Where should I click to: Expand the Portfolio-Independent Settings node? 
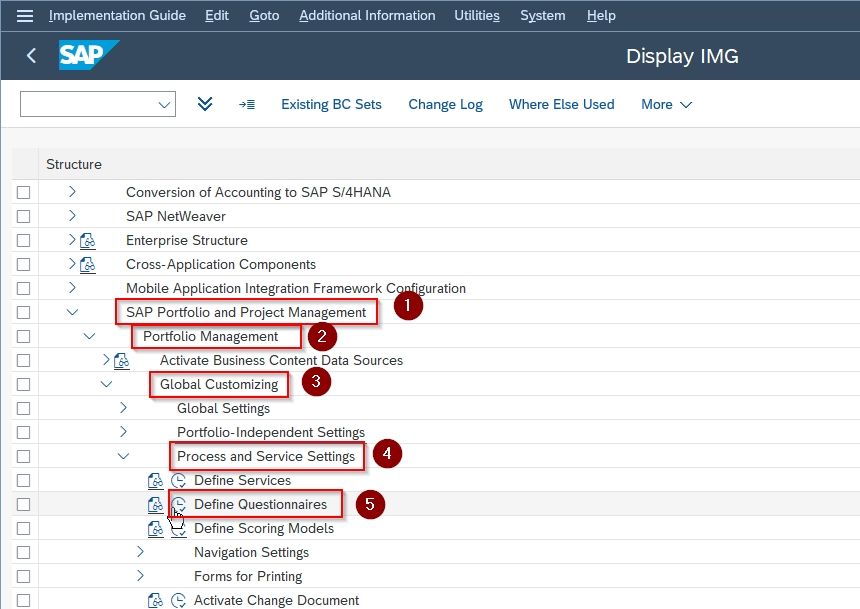123,432
